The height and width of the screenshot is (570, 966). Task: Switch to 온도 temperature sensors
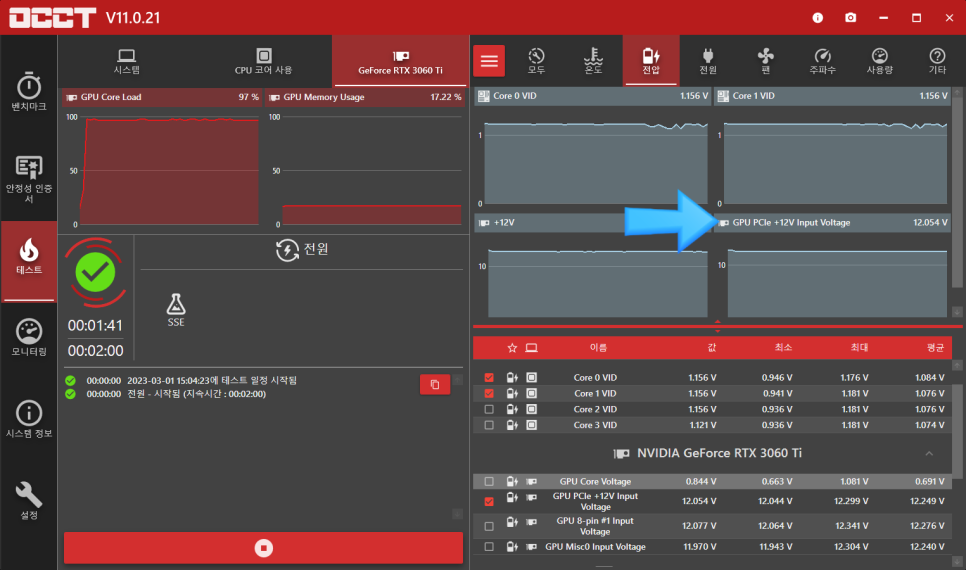tap(593, 62)
